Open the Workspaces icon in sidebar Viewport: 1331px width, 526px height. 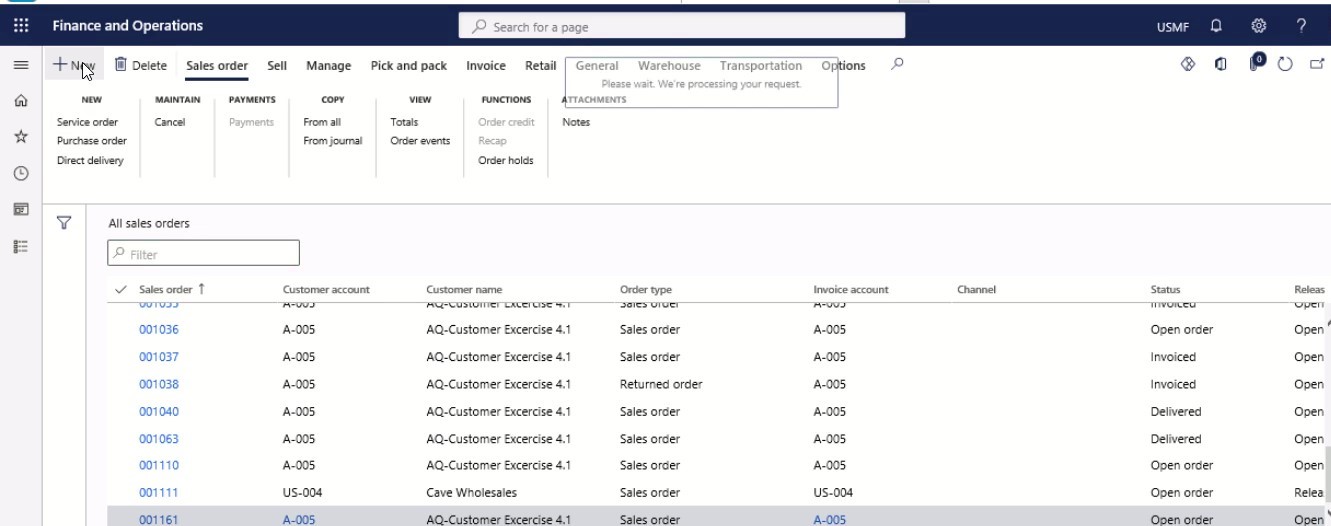pos(21,209)
